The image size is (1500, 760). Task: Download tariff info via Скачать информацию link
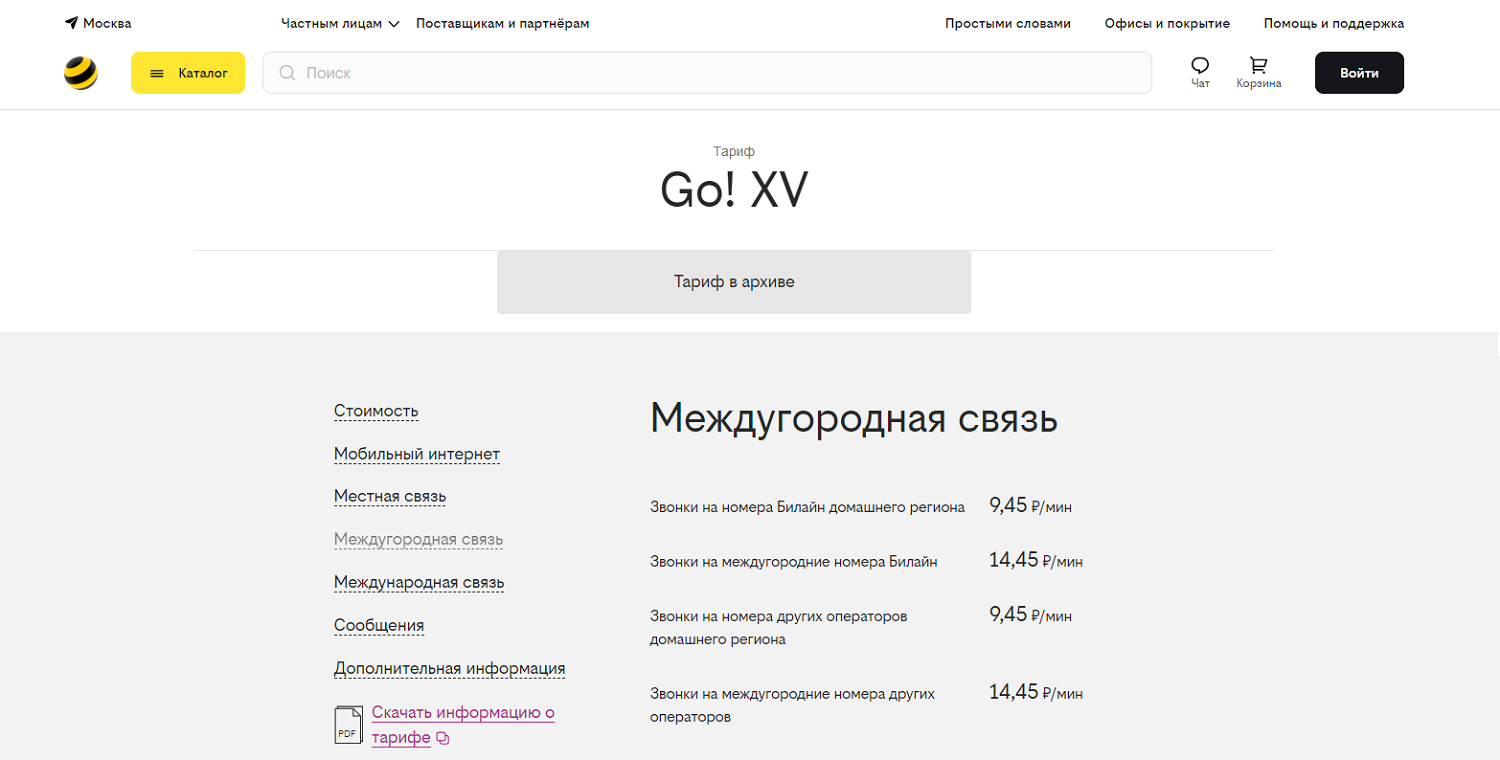pyautogui.click(x=463, y=725)
